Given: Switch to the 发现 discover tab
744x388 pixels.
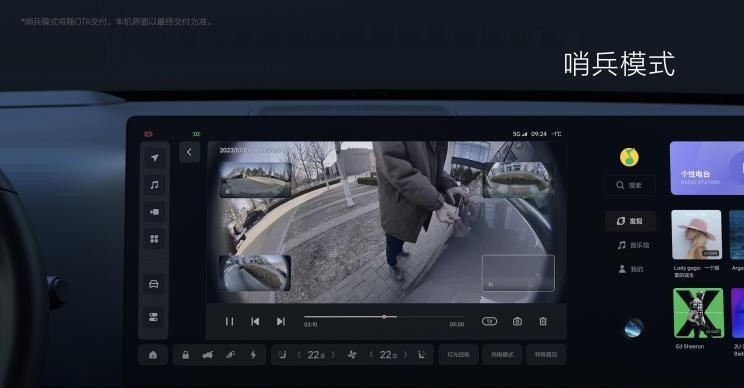Looking at the screenshot, I should click(x=630, y=221).
